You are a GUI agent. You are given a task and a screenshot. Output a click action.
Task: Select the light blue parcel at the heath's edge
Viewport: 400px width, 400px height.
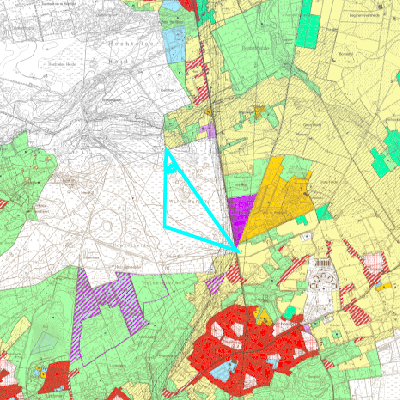tap(174, 45)
